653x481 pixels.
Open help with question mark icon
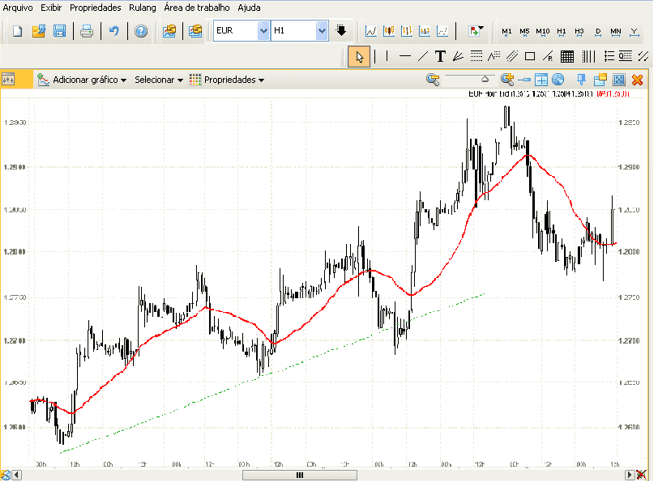pos(141,31)
